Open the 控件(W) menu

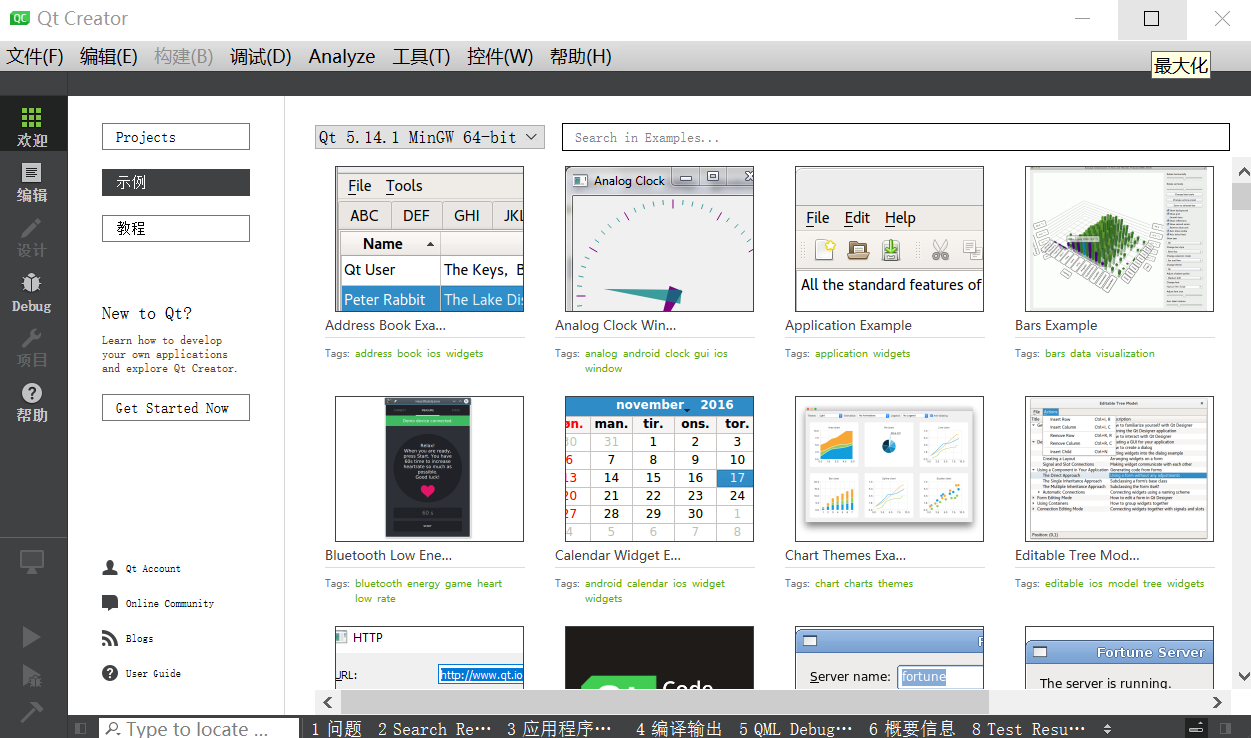[x=500, y=57]
